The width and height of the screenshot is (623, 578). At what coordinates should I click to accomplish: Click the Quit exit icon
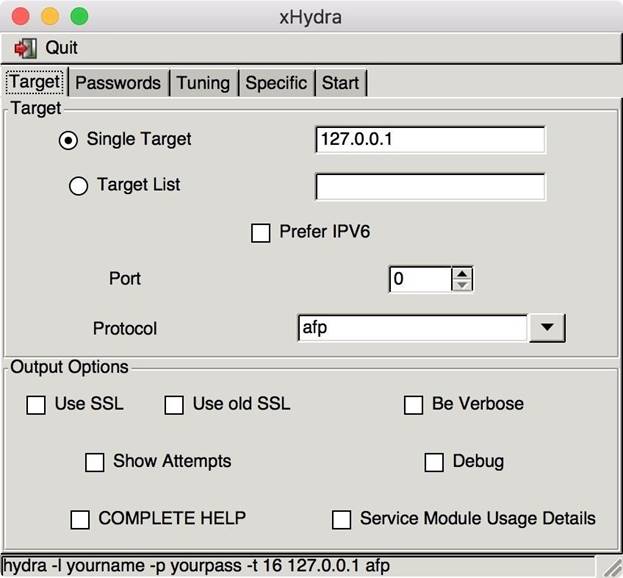coord(25,48)
